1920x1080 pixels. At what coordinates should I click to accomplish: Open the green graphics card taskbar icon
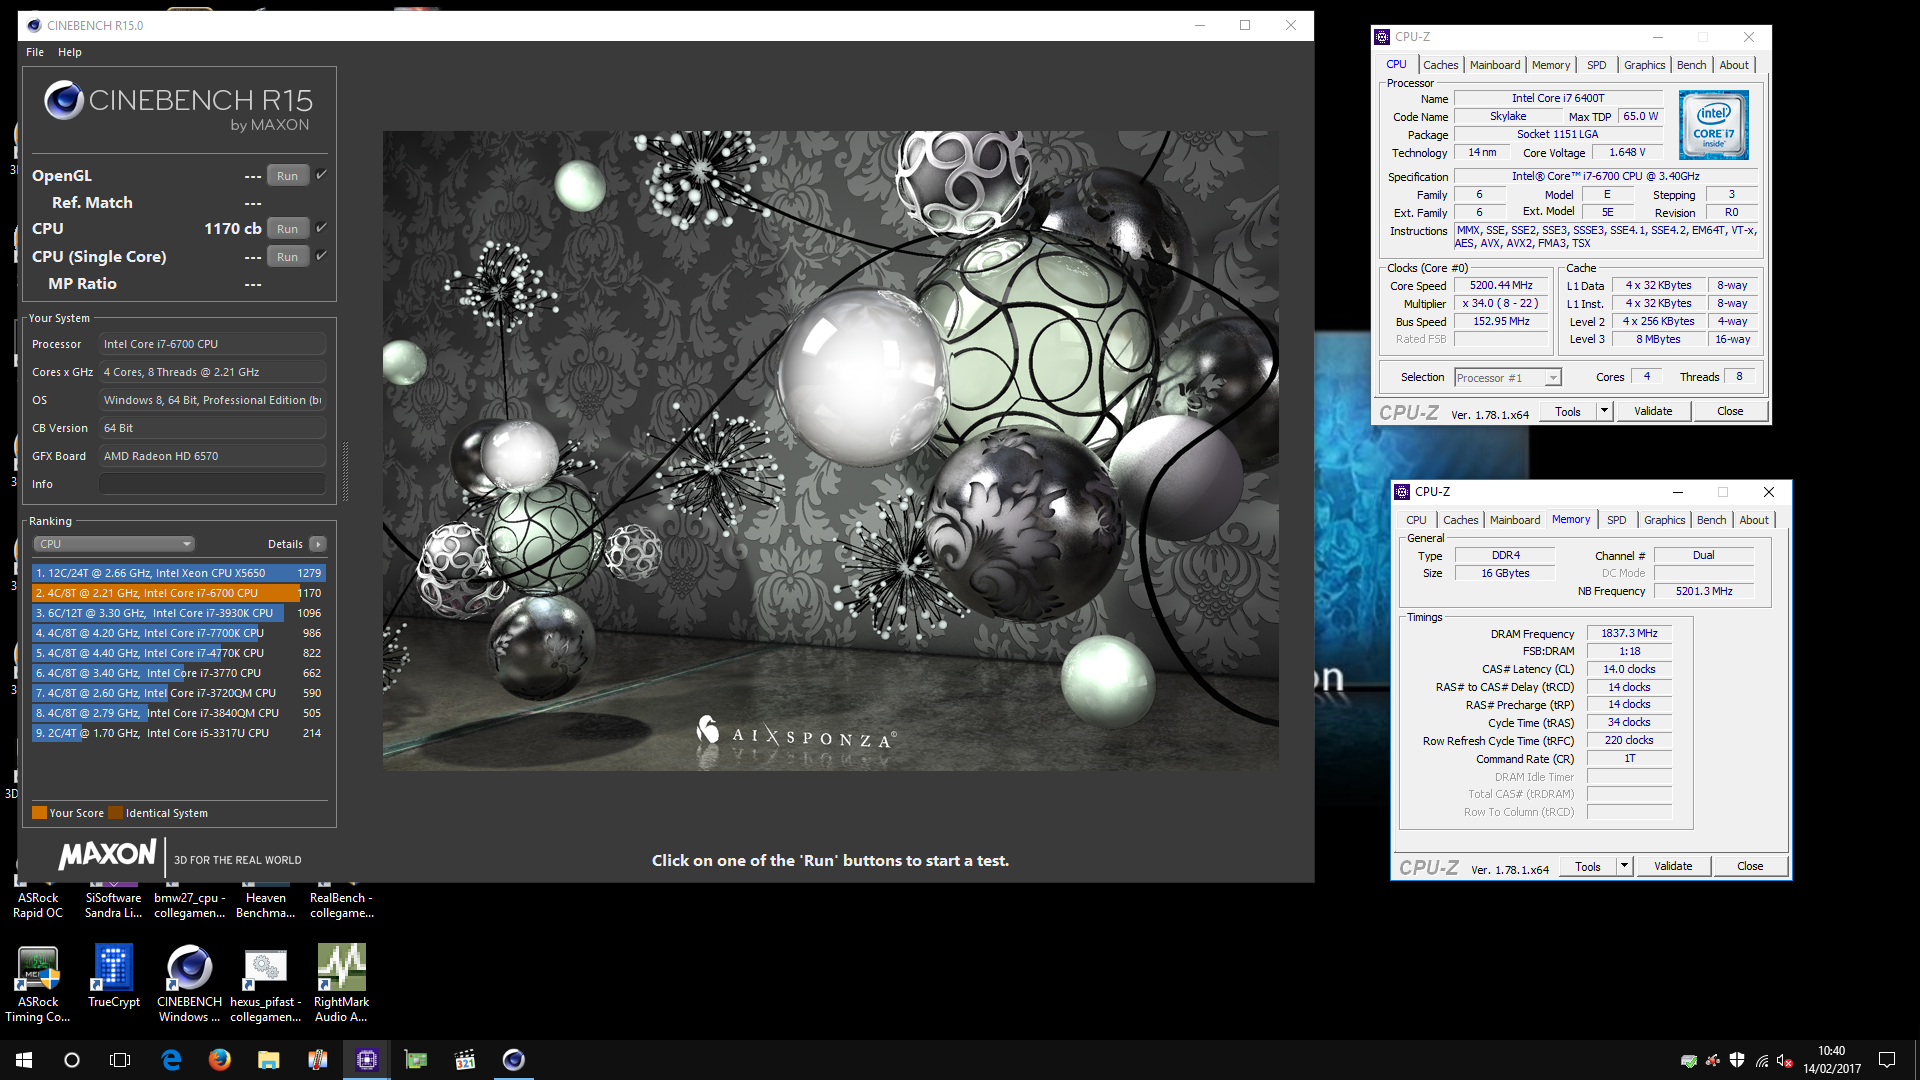[x=416, y=1060]
